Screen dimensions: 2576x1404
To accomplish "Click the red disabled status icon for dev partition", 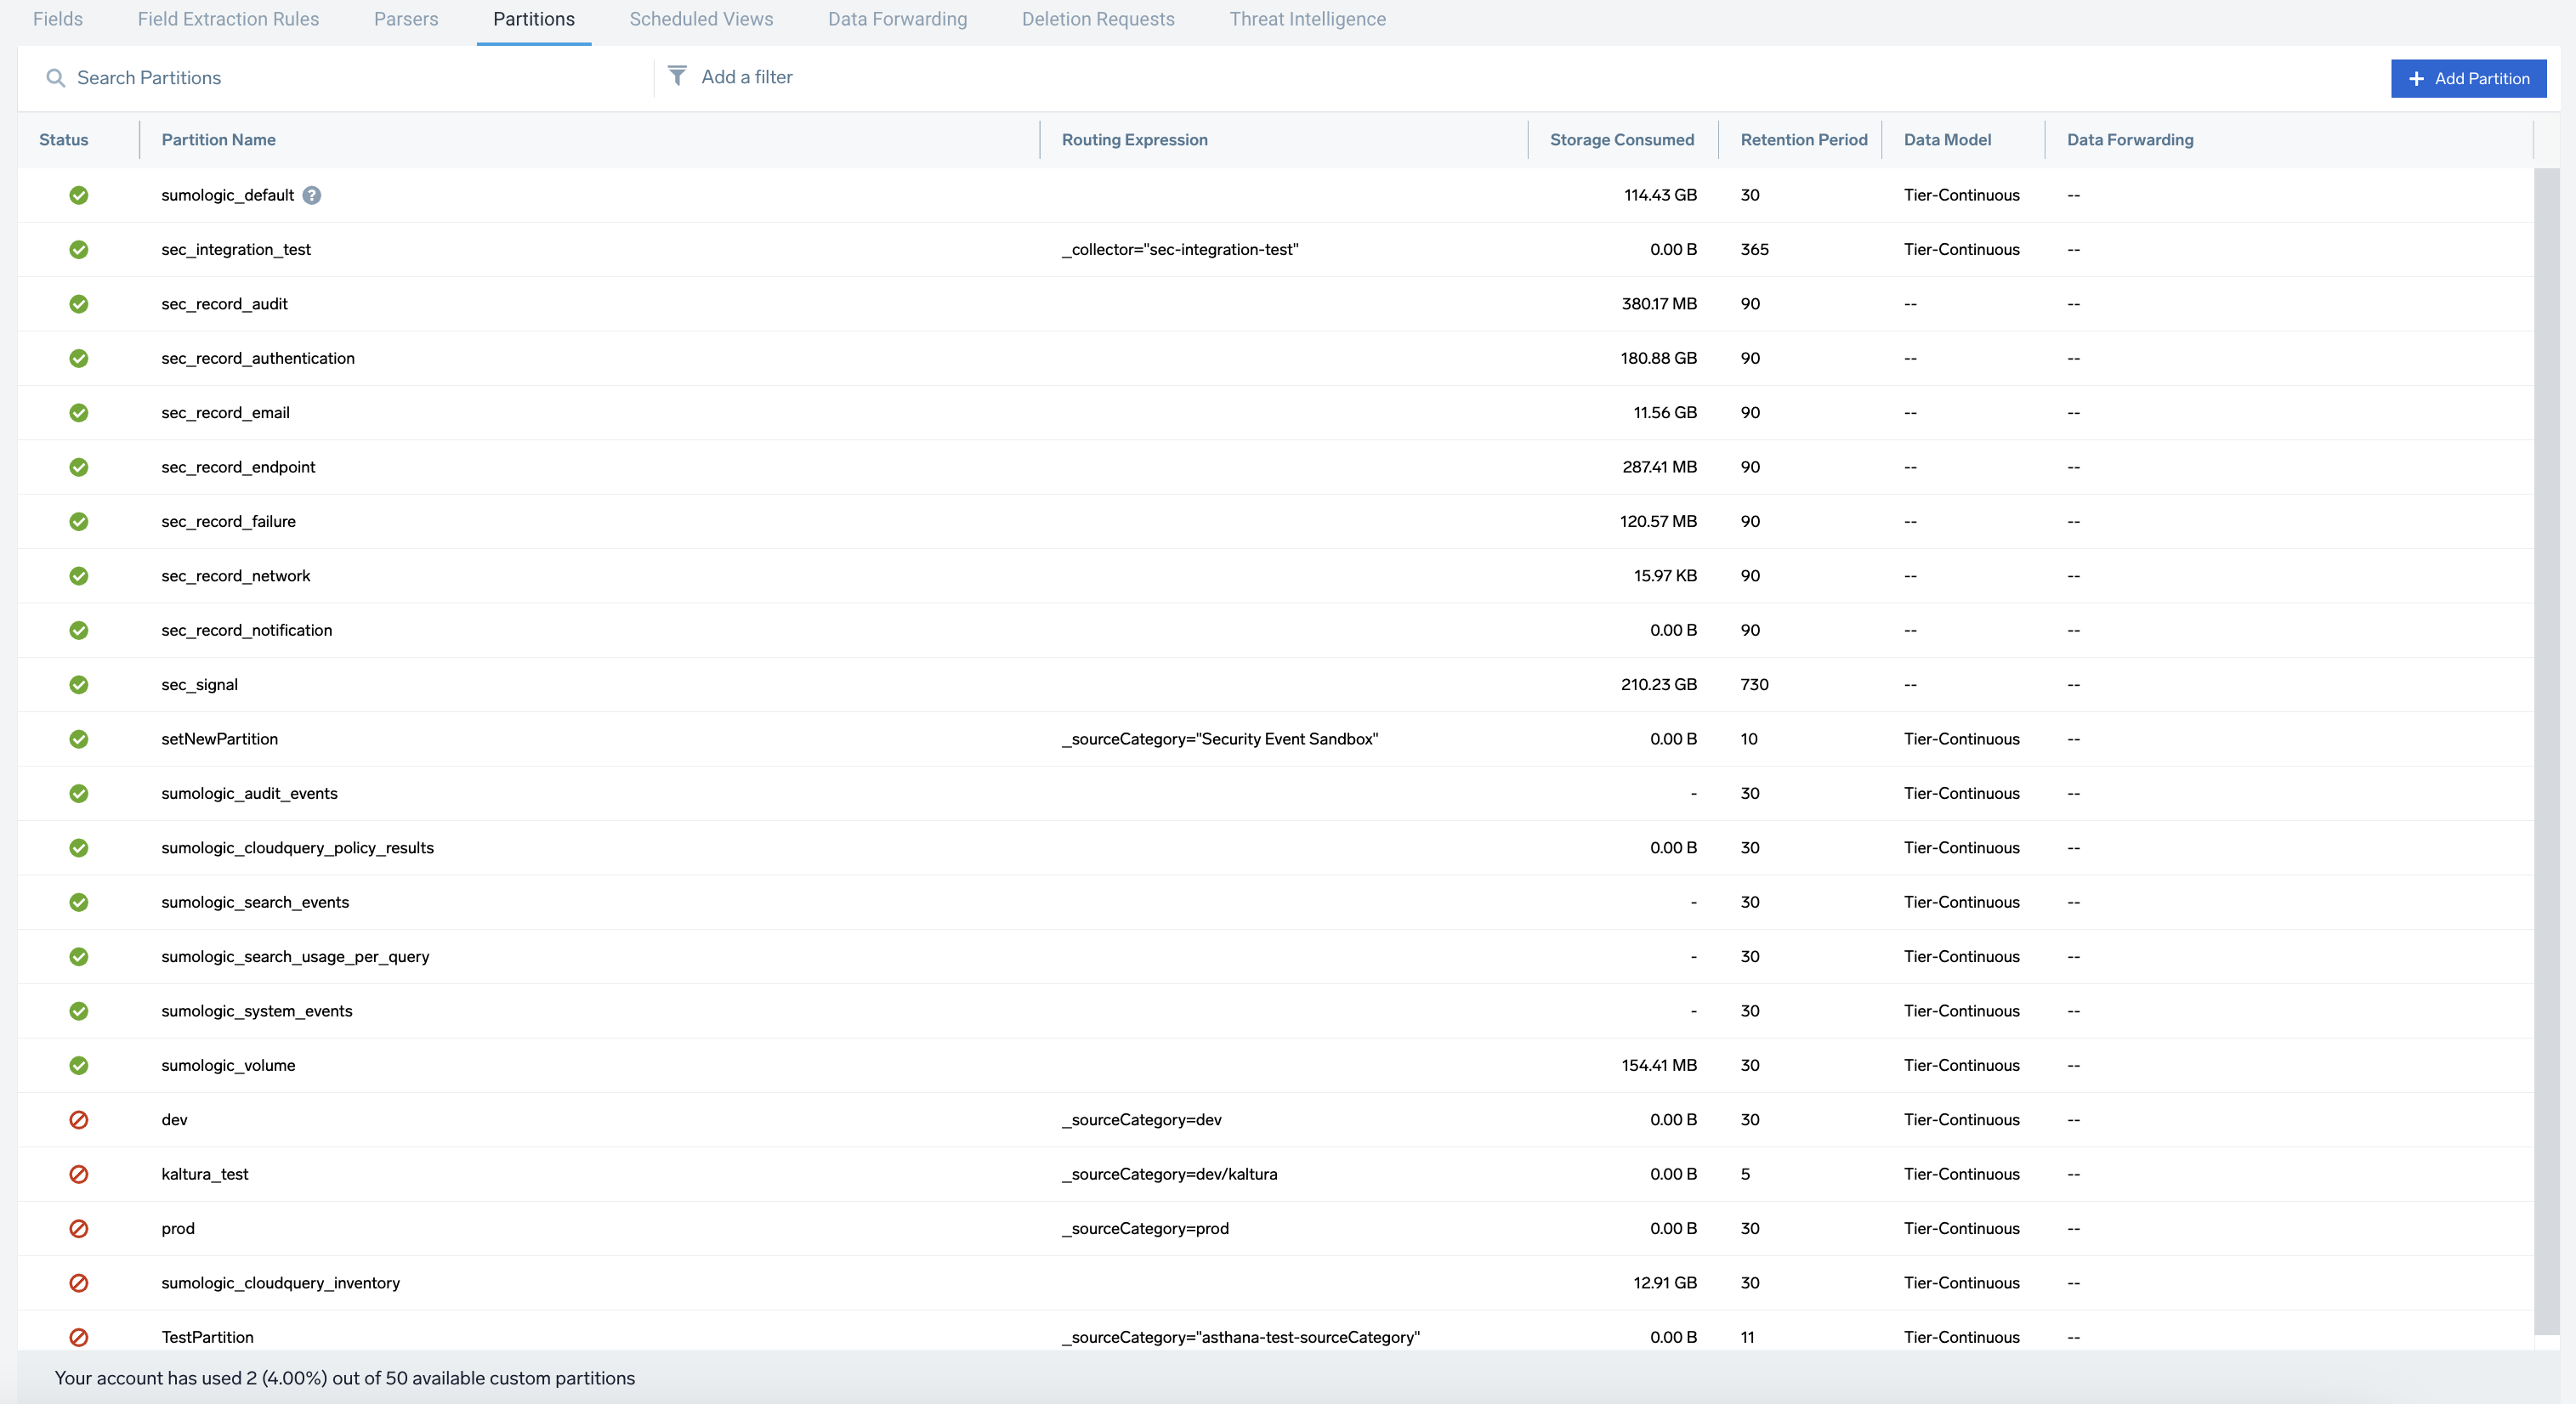I will pos(79,1120).
